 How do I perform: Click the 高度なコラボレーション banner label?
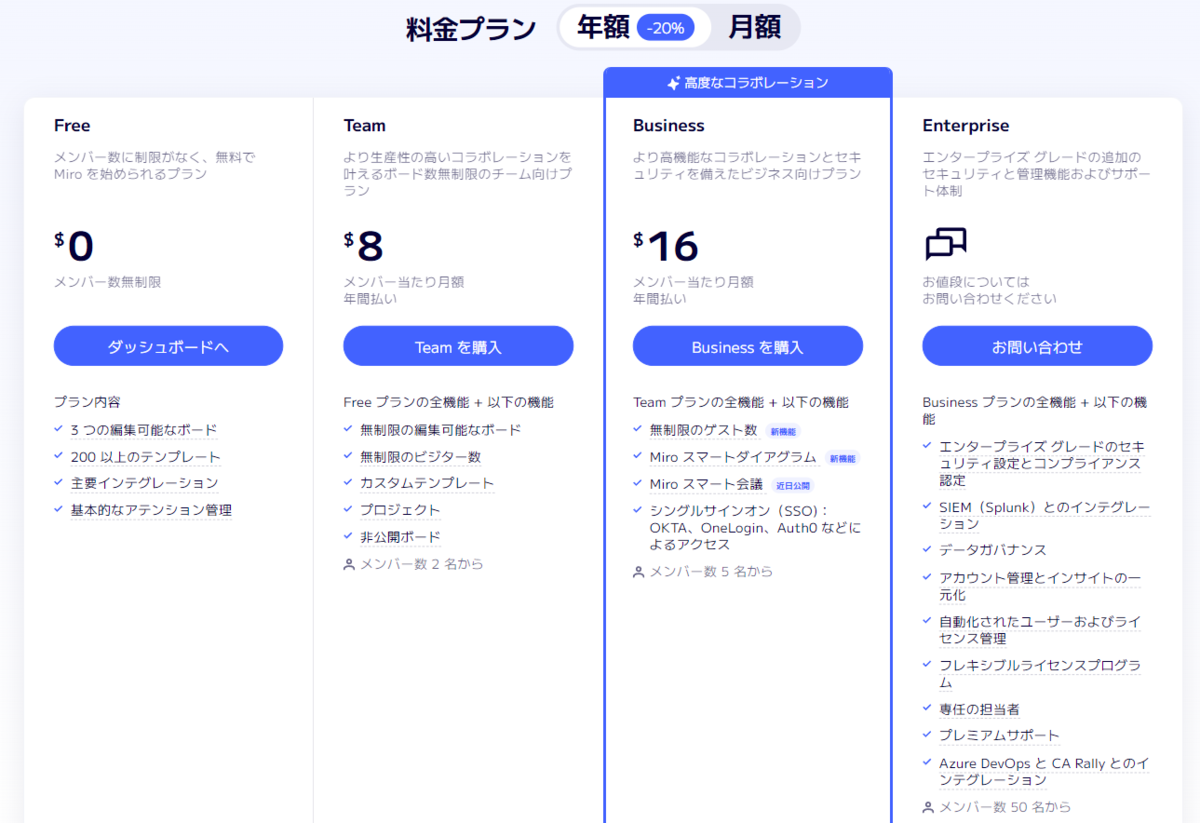click(756, 83)
